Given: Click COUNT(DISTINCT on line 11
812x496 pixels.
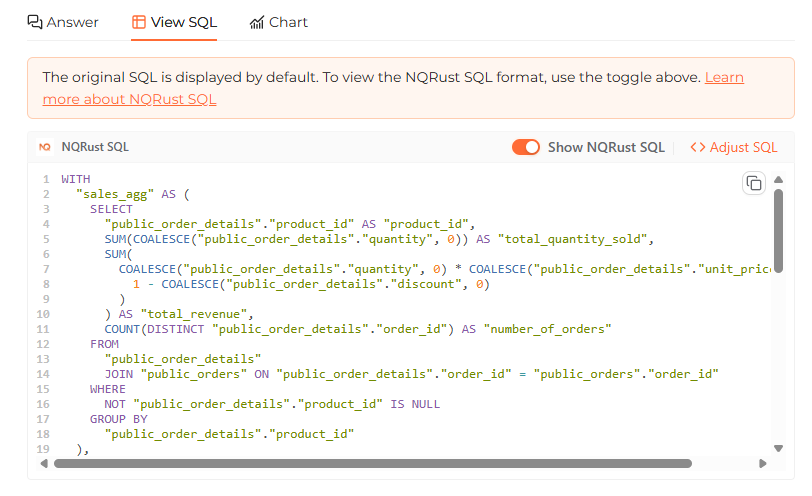Looking at the screenshot, I should (154, 329).
